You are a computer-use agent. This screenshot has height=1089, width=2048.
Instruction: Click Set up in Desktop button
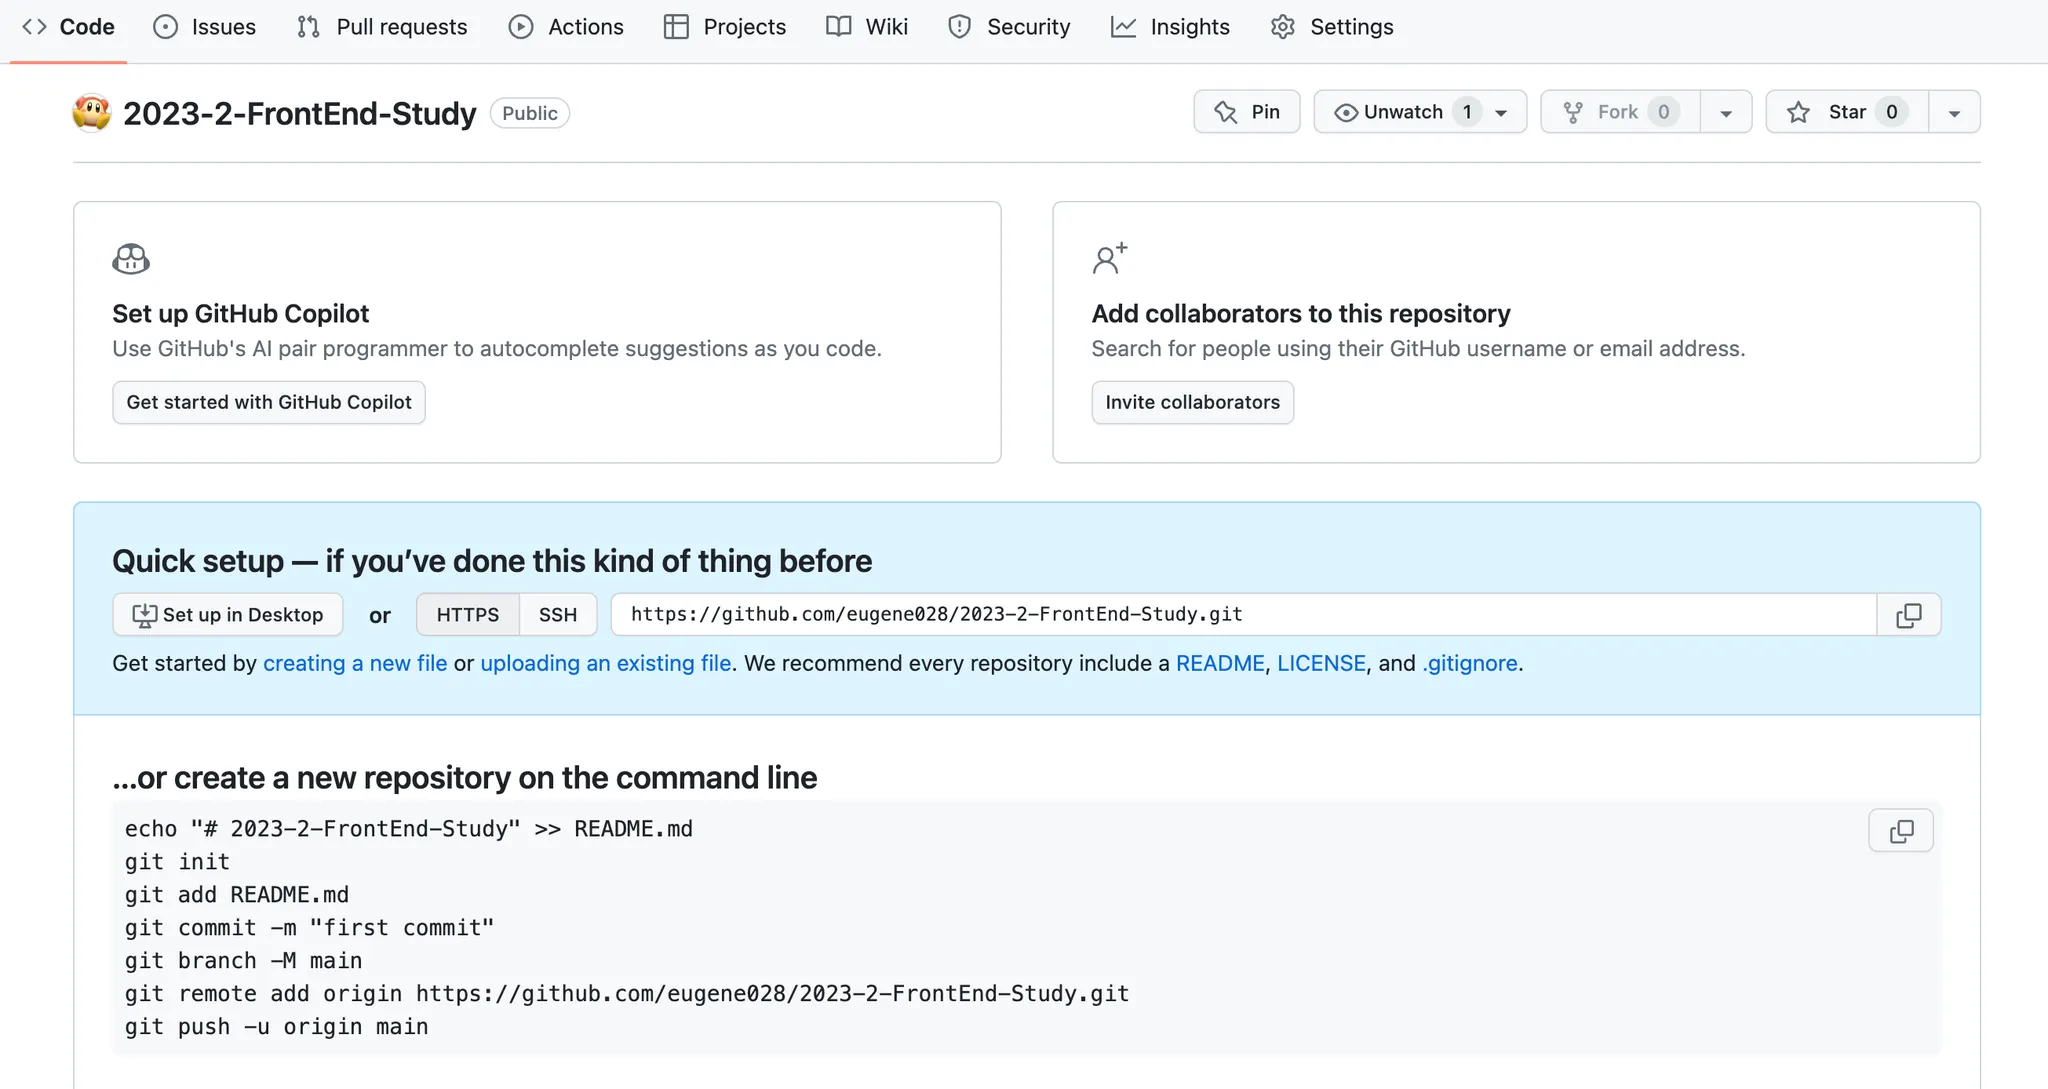tap(228, 615)
